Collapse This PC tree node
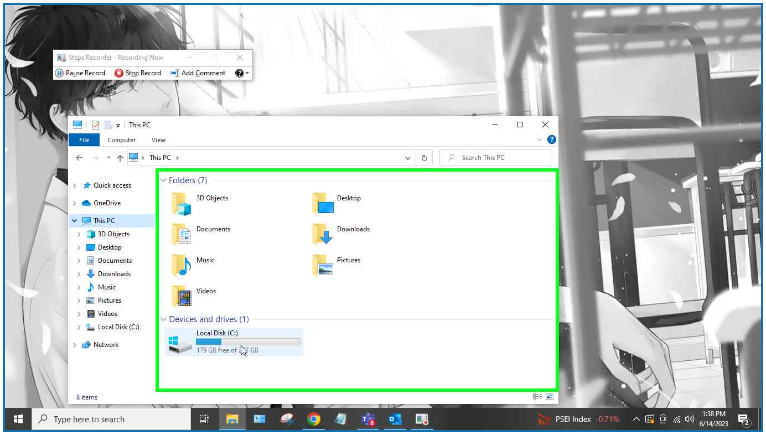The image size is (766, 436). point(75,221)
